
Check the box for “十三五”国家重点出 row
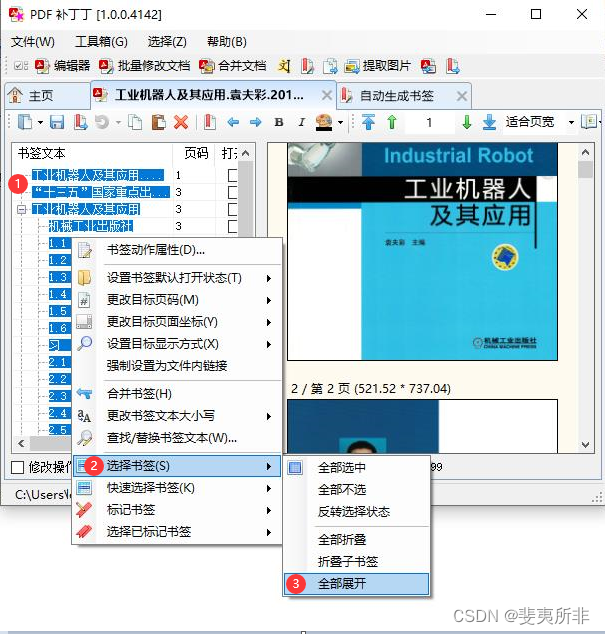(232, 192)
